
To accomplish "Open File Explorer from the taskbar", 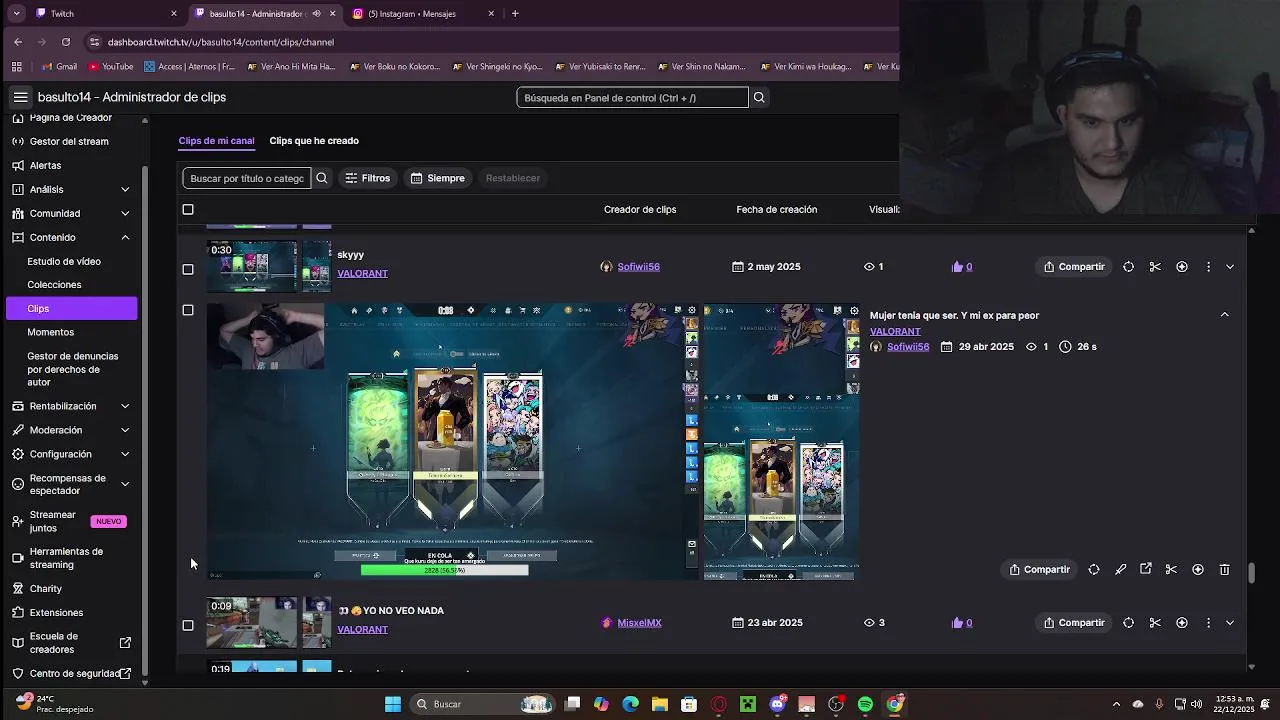I will tap(660, 704).
